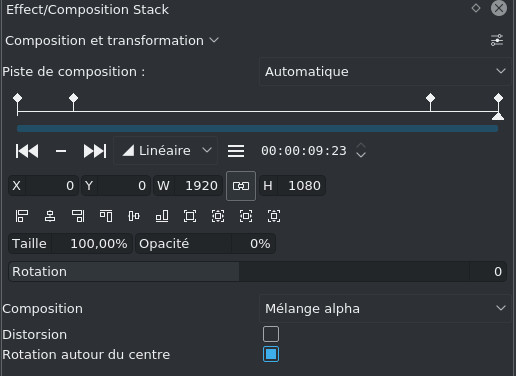The image size is (516, 376).
Task: Expand Composition et transformation selector
Action: tap(112, 41)
